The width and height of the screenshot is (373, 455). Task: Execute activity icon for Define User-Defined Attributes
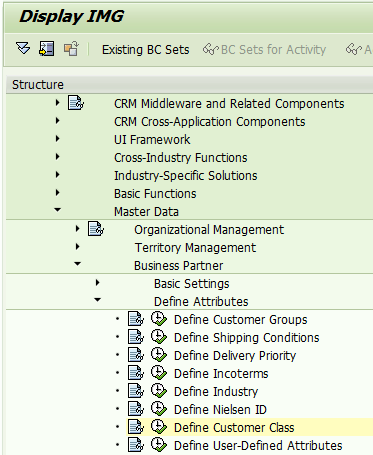[159, 445]
